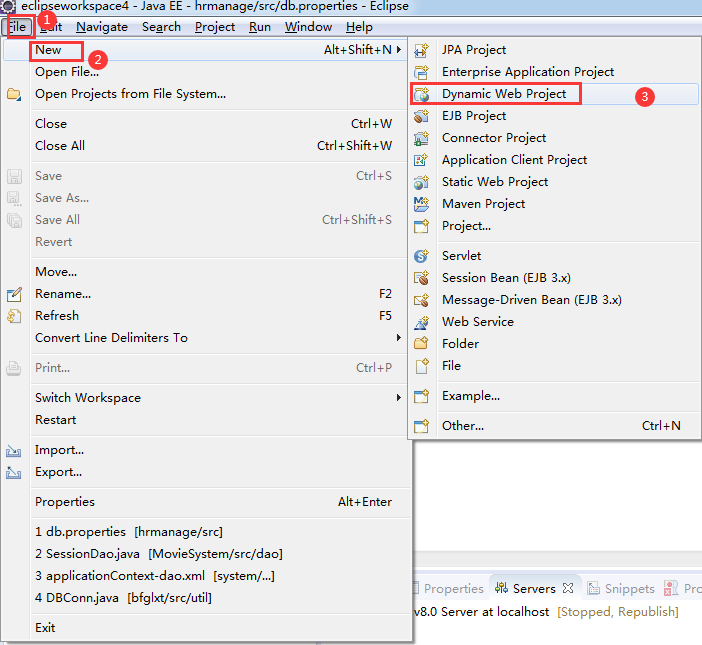Image resolution: width=702 pixels, height=645 pixels.
Task: Click the Project... wizard icon
Action: (x=421, y=226)
